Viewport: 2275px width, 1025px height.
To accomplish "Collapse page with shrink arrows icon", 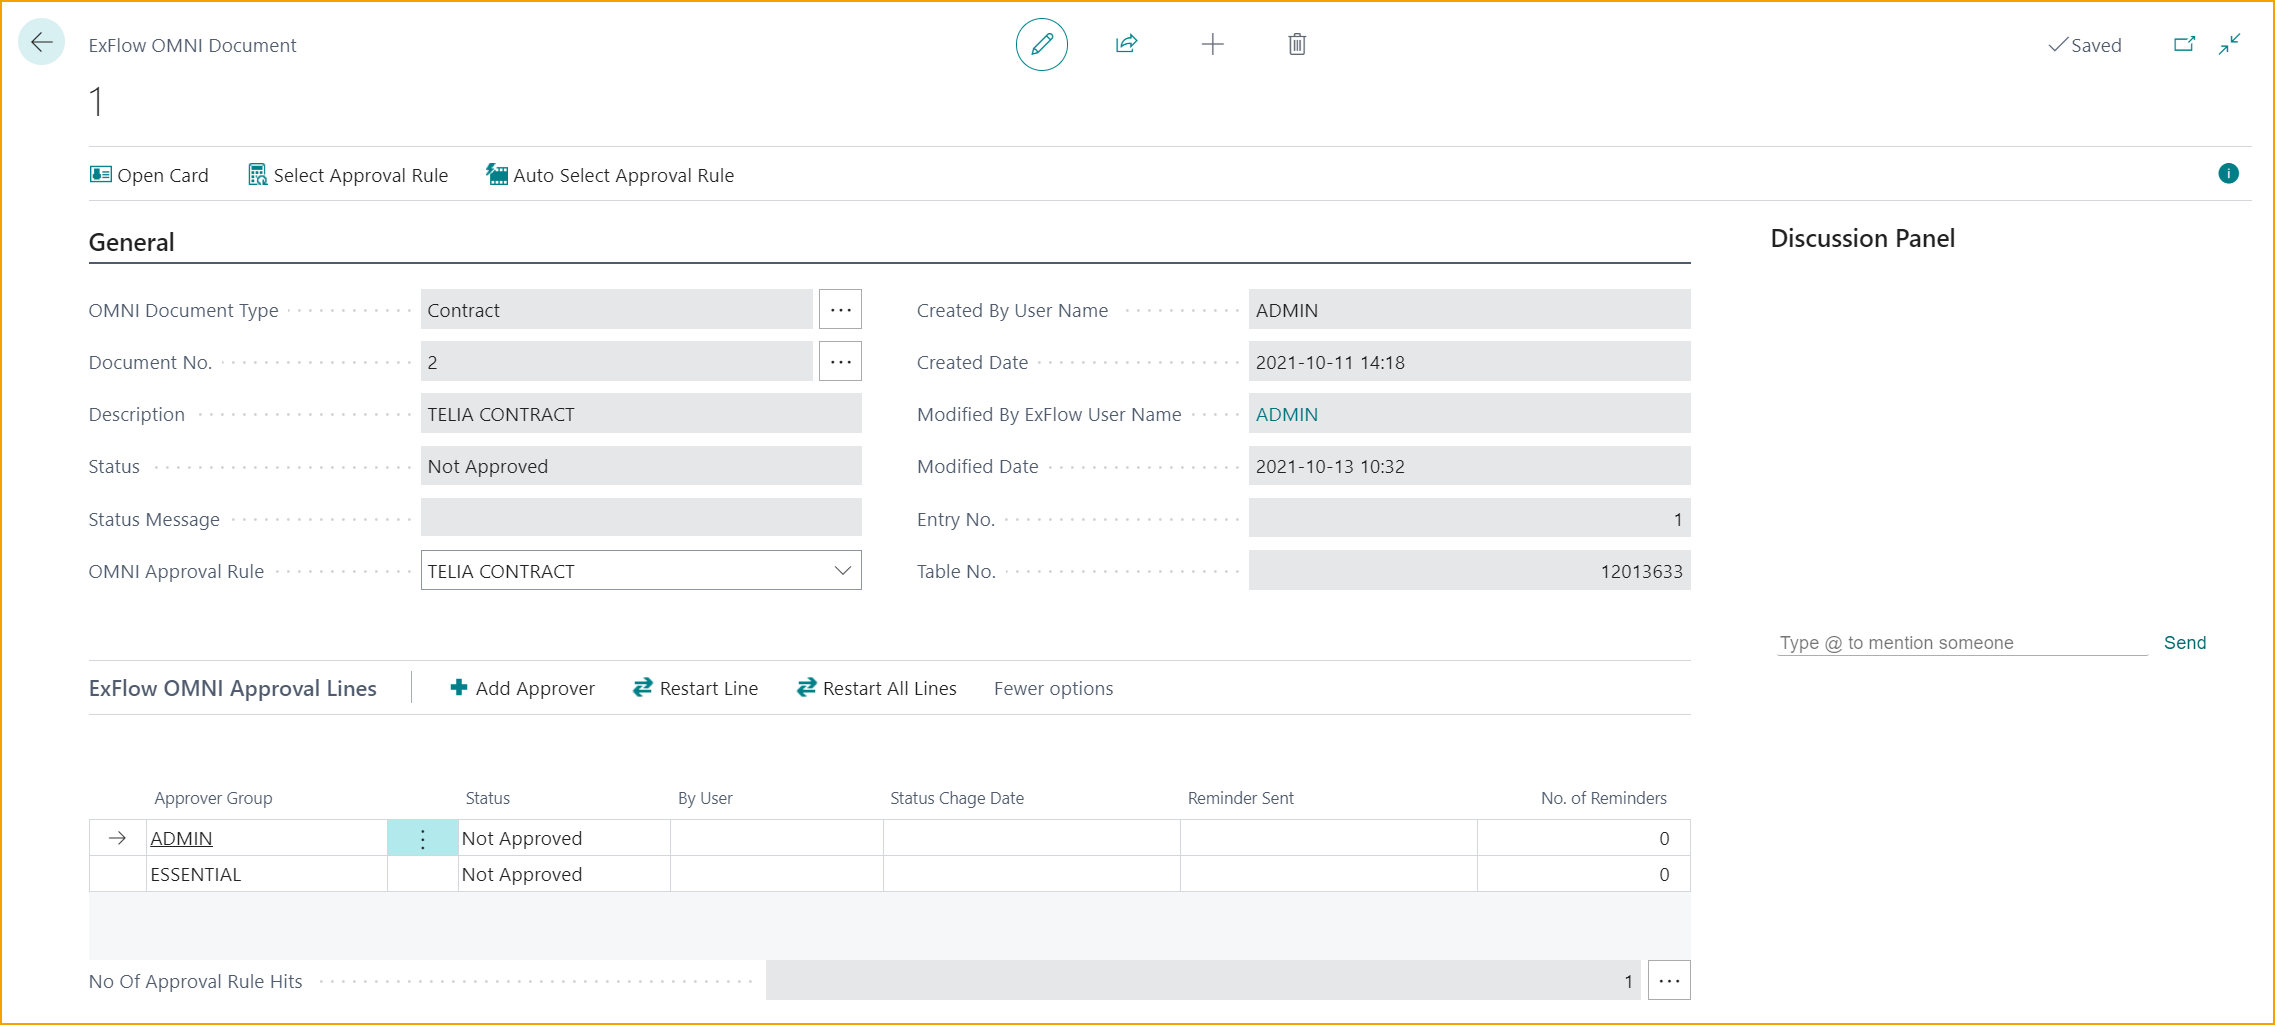I will pyautogui.click(x=2229, y=44).
